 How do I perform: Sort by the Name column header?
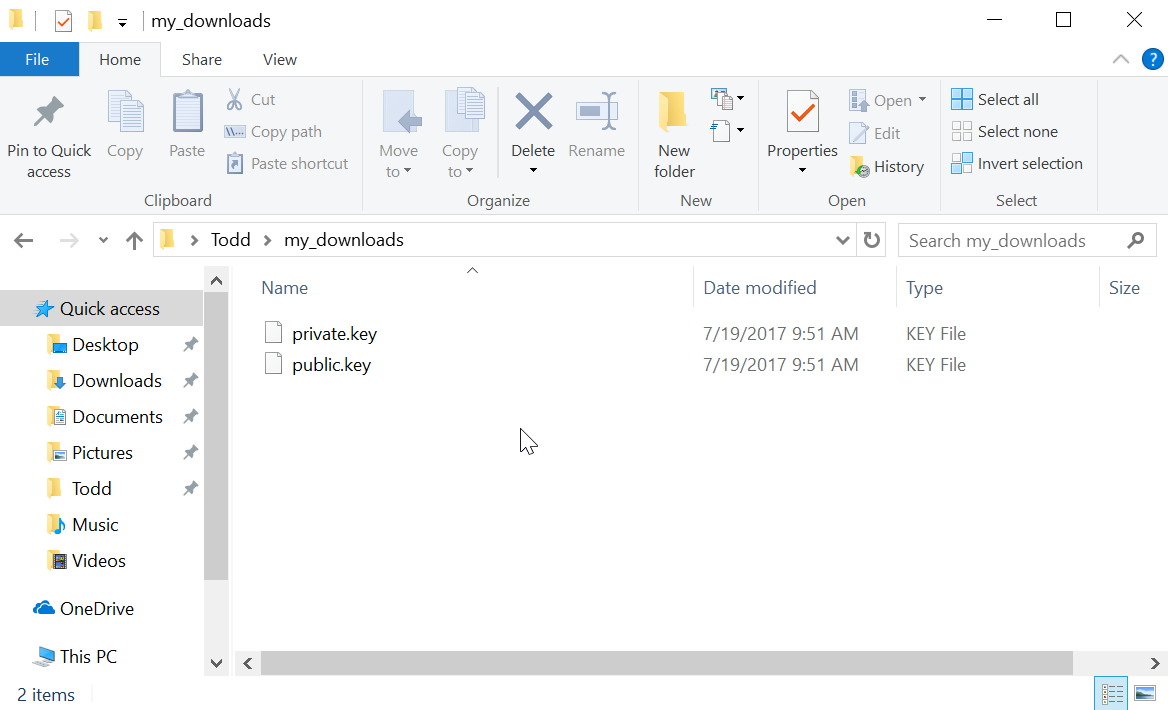point(285,288)
